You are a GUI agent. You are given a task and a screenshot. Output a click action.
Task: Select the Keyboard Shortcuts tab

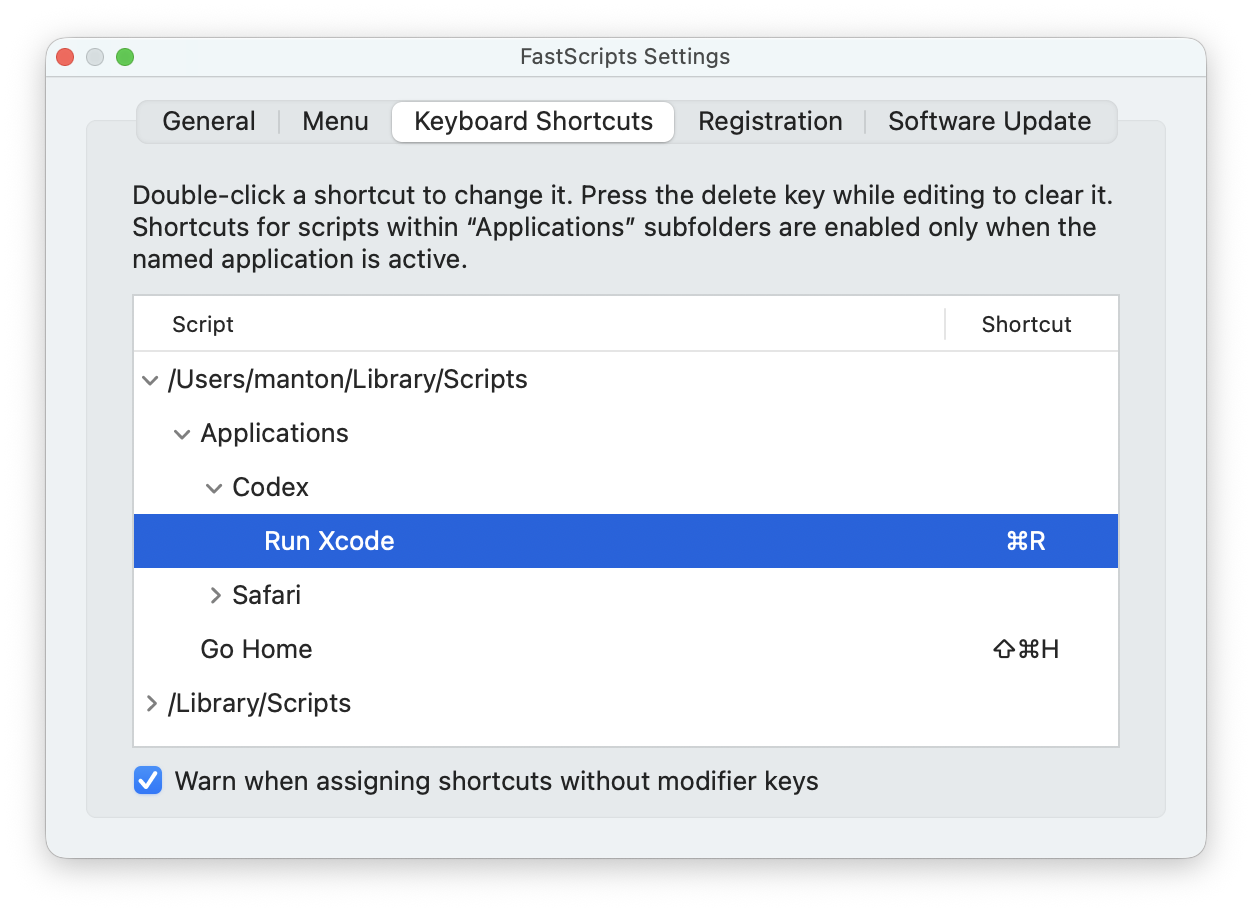(x=532, y=121)
